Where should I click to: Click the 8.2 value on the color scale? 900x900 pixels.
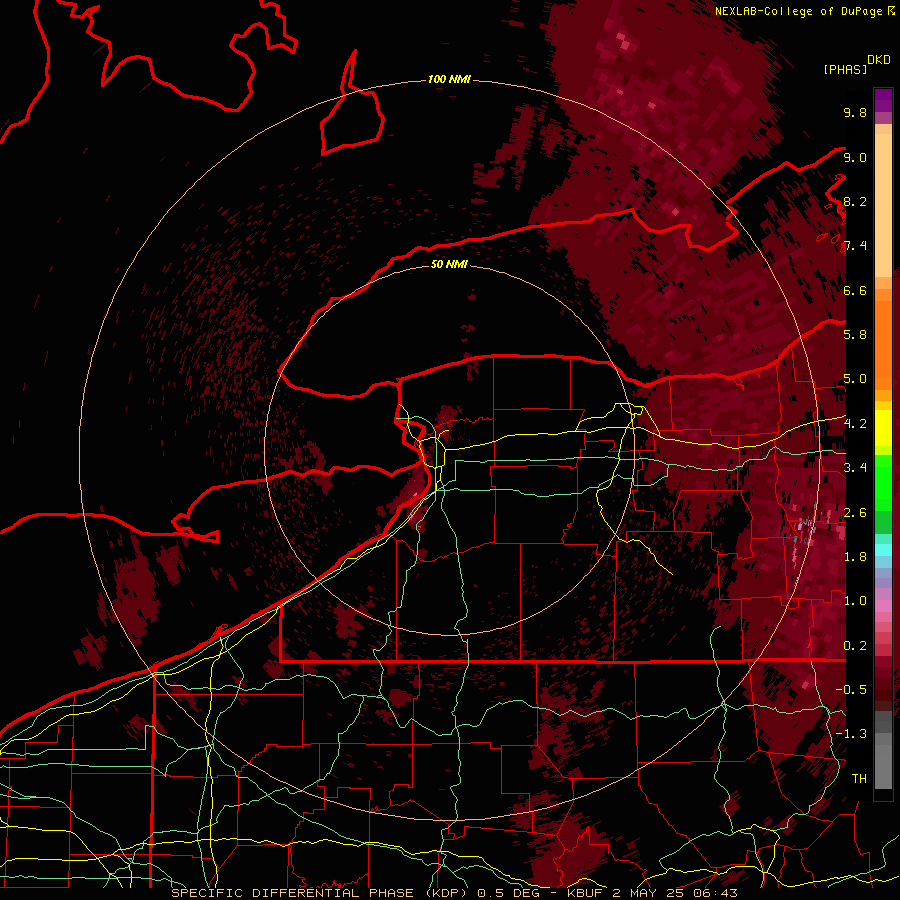[x=855, y=201]
